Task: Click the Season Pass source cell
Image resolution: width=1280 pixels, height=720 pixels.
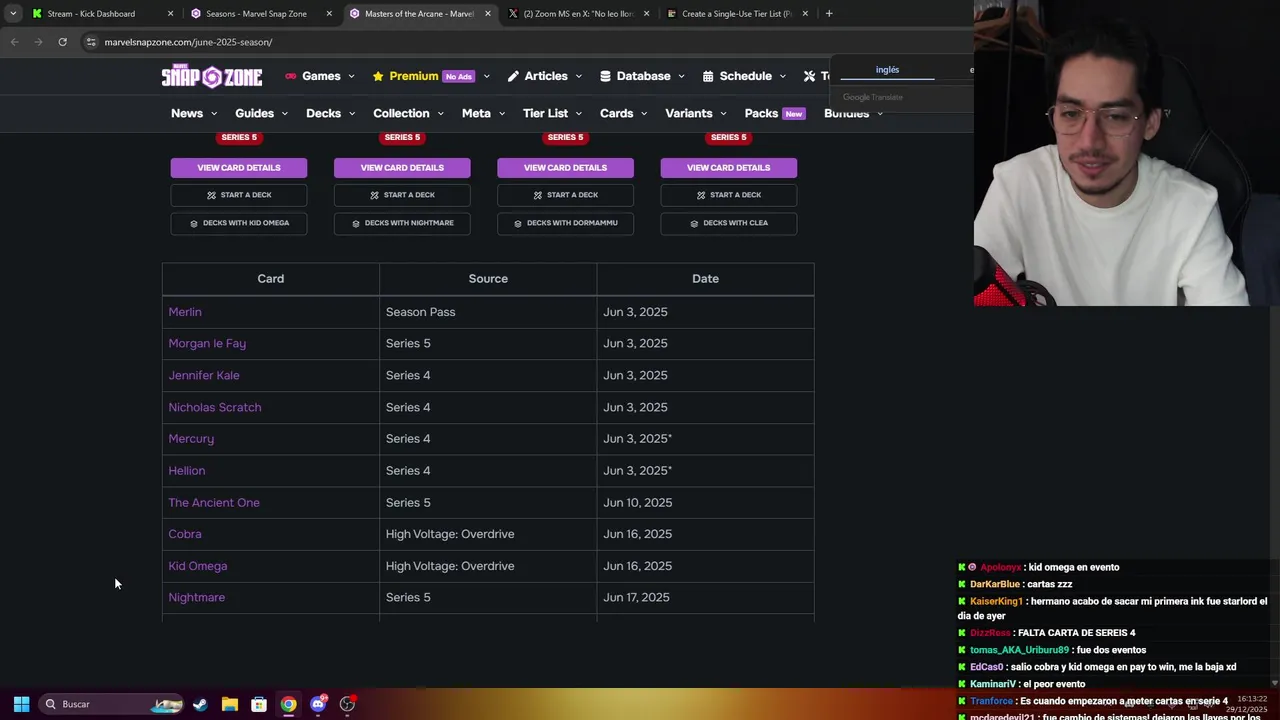Action: 488,312
